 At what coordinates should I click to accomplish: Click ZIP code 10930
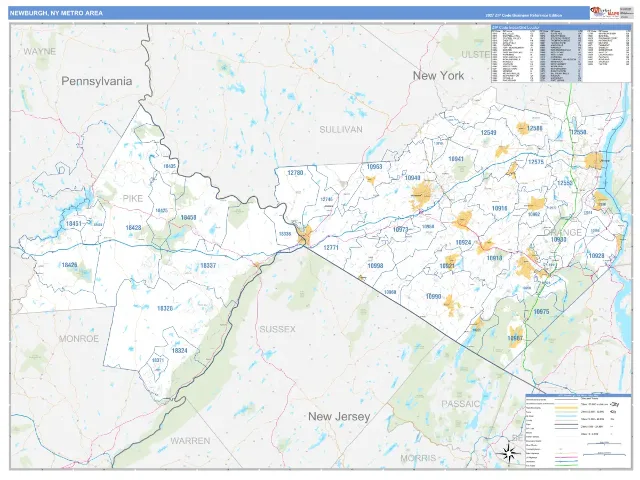[x=558, y=240]
